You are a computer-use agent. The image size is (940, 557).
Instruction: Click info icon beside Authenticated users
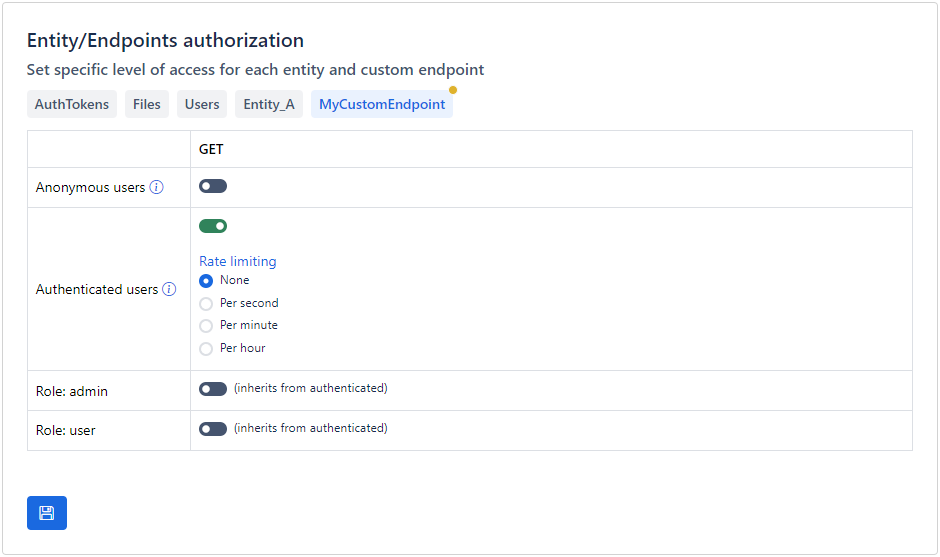(169, 289)
